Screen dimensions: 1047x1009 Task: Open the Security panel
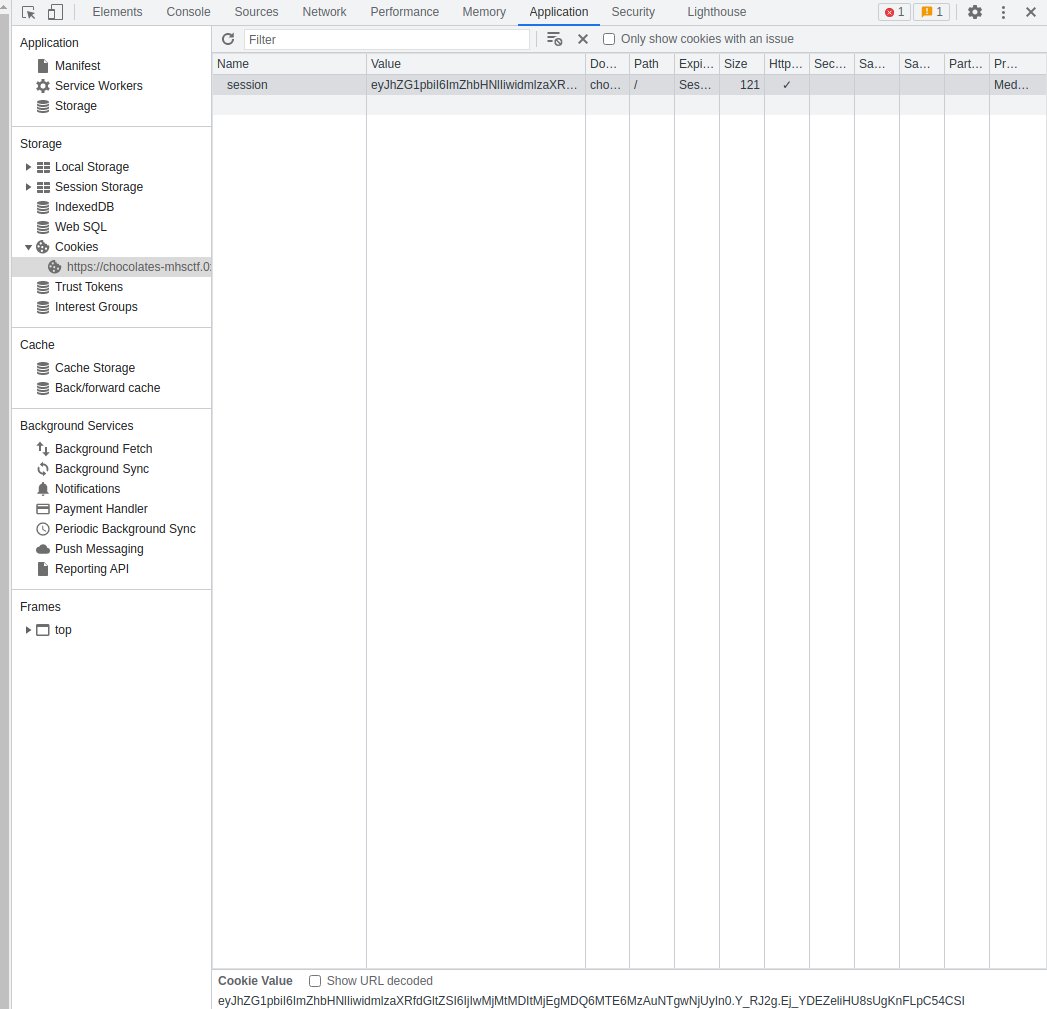pos(633,11)
